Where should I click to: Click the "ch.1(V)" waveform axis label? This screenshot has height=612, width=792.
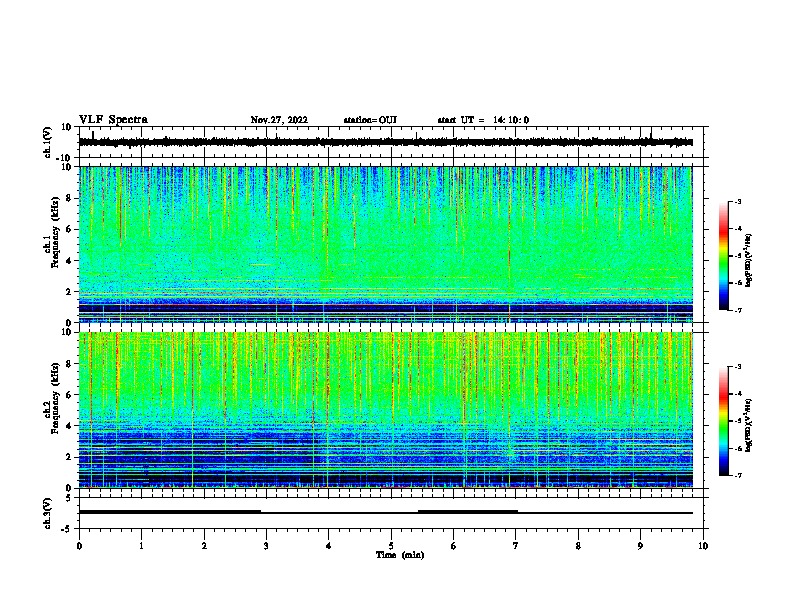pyautogui.click(x=47, y=142)
